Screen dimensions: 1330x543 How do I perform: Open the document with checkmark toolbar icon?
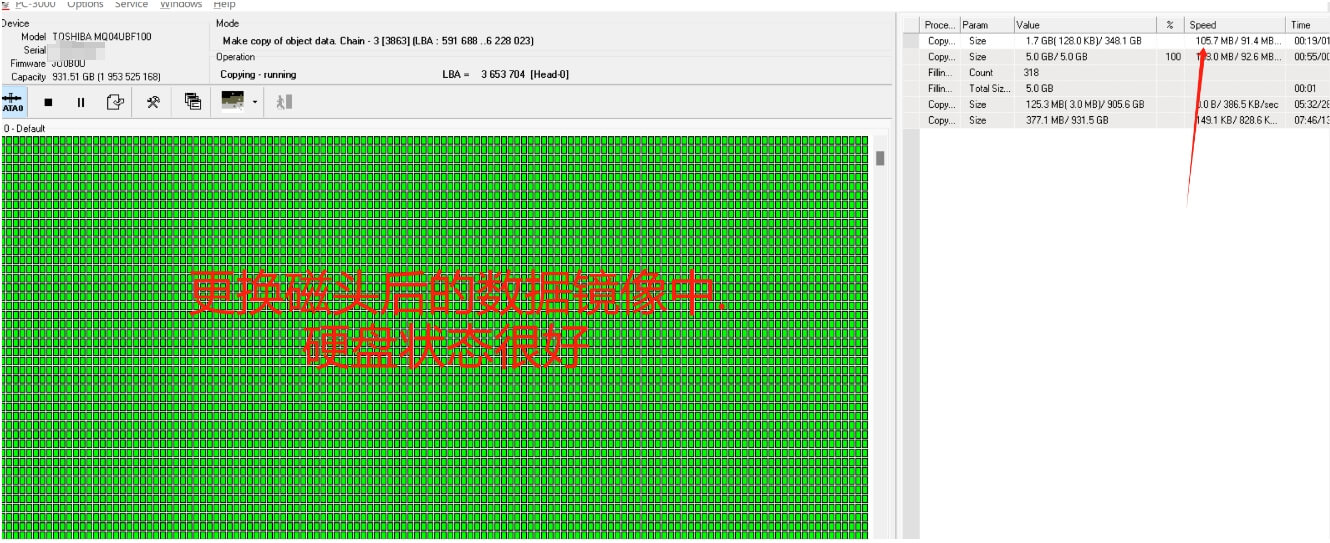115,102
